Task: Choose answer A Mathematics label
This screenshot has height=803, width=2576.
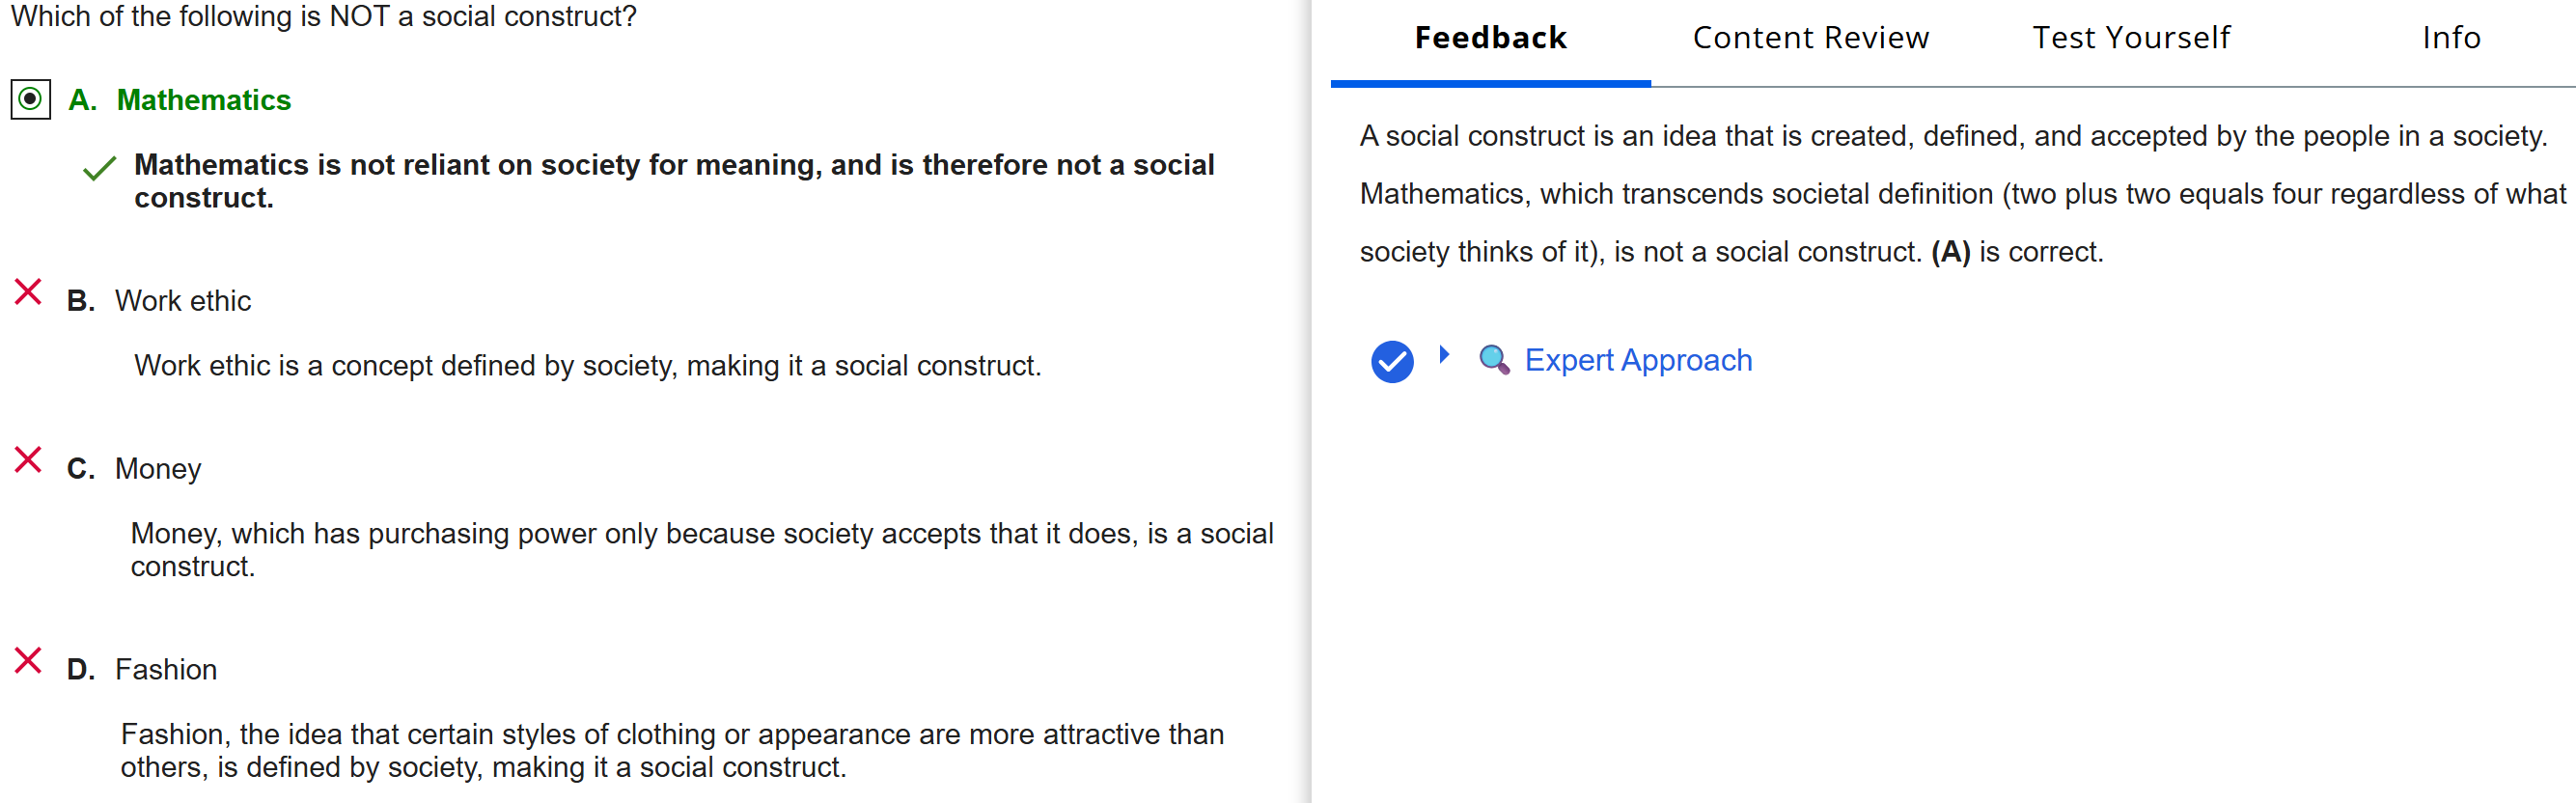Action: [203, 100]
